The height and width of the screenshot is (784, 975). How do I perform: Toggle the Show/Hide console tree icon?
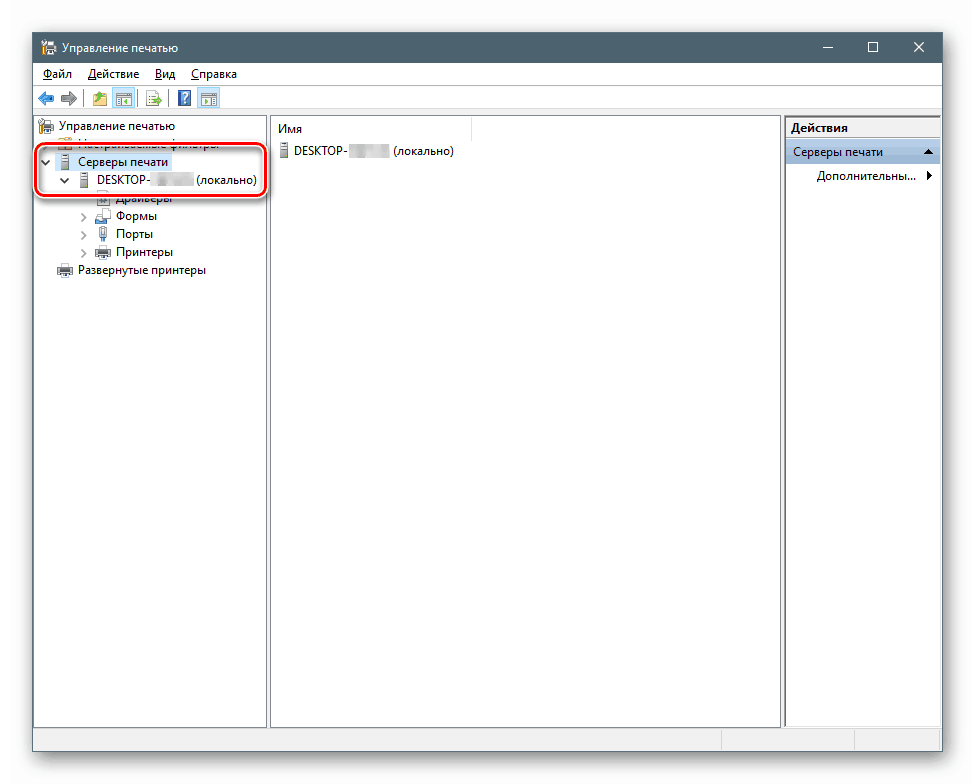[x=124, y=98]
